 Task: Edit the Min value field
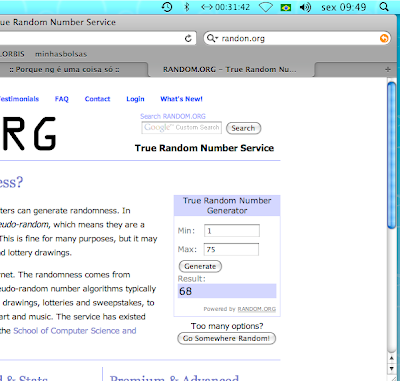pyautogui.click(x=232, y=231)
